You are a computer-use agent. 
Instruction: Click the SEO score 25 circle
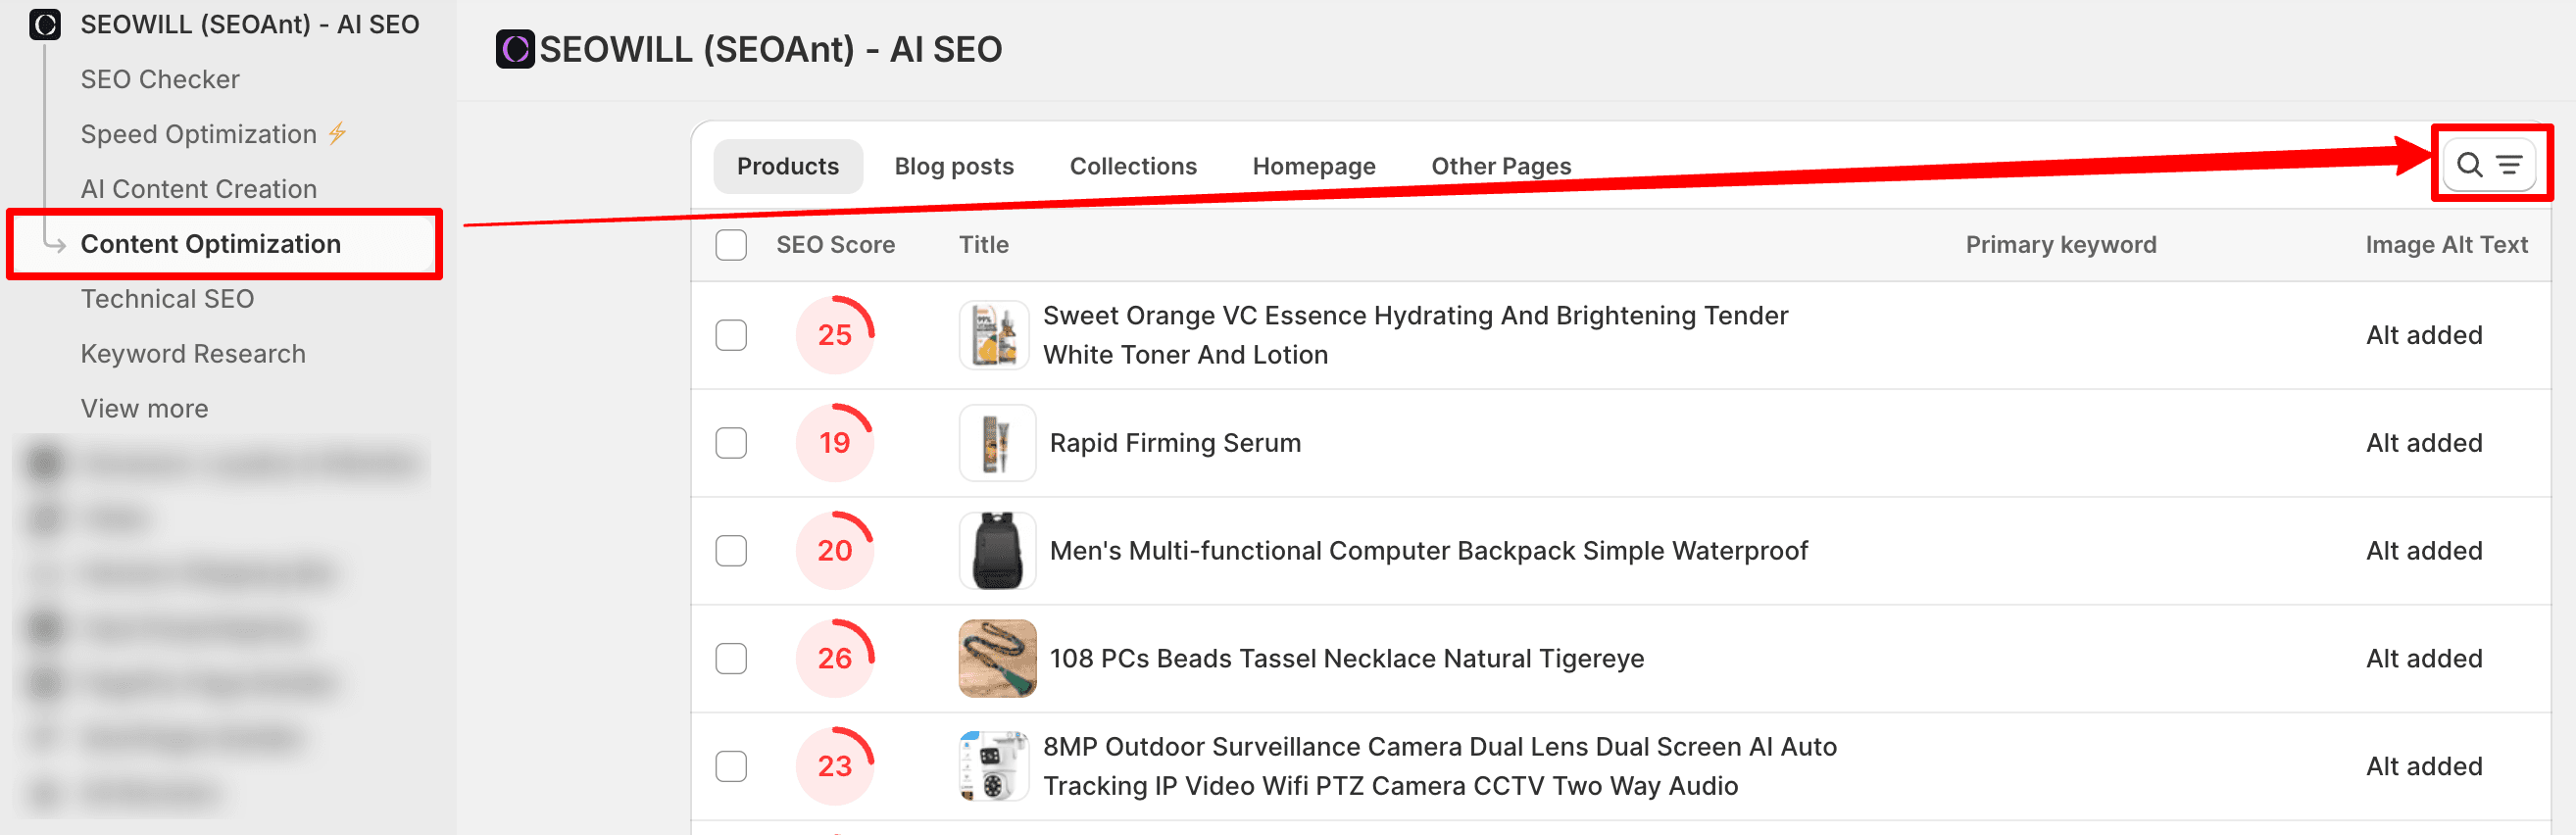pyautogui.click(x=834, y=335)
